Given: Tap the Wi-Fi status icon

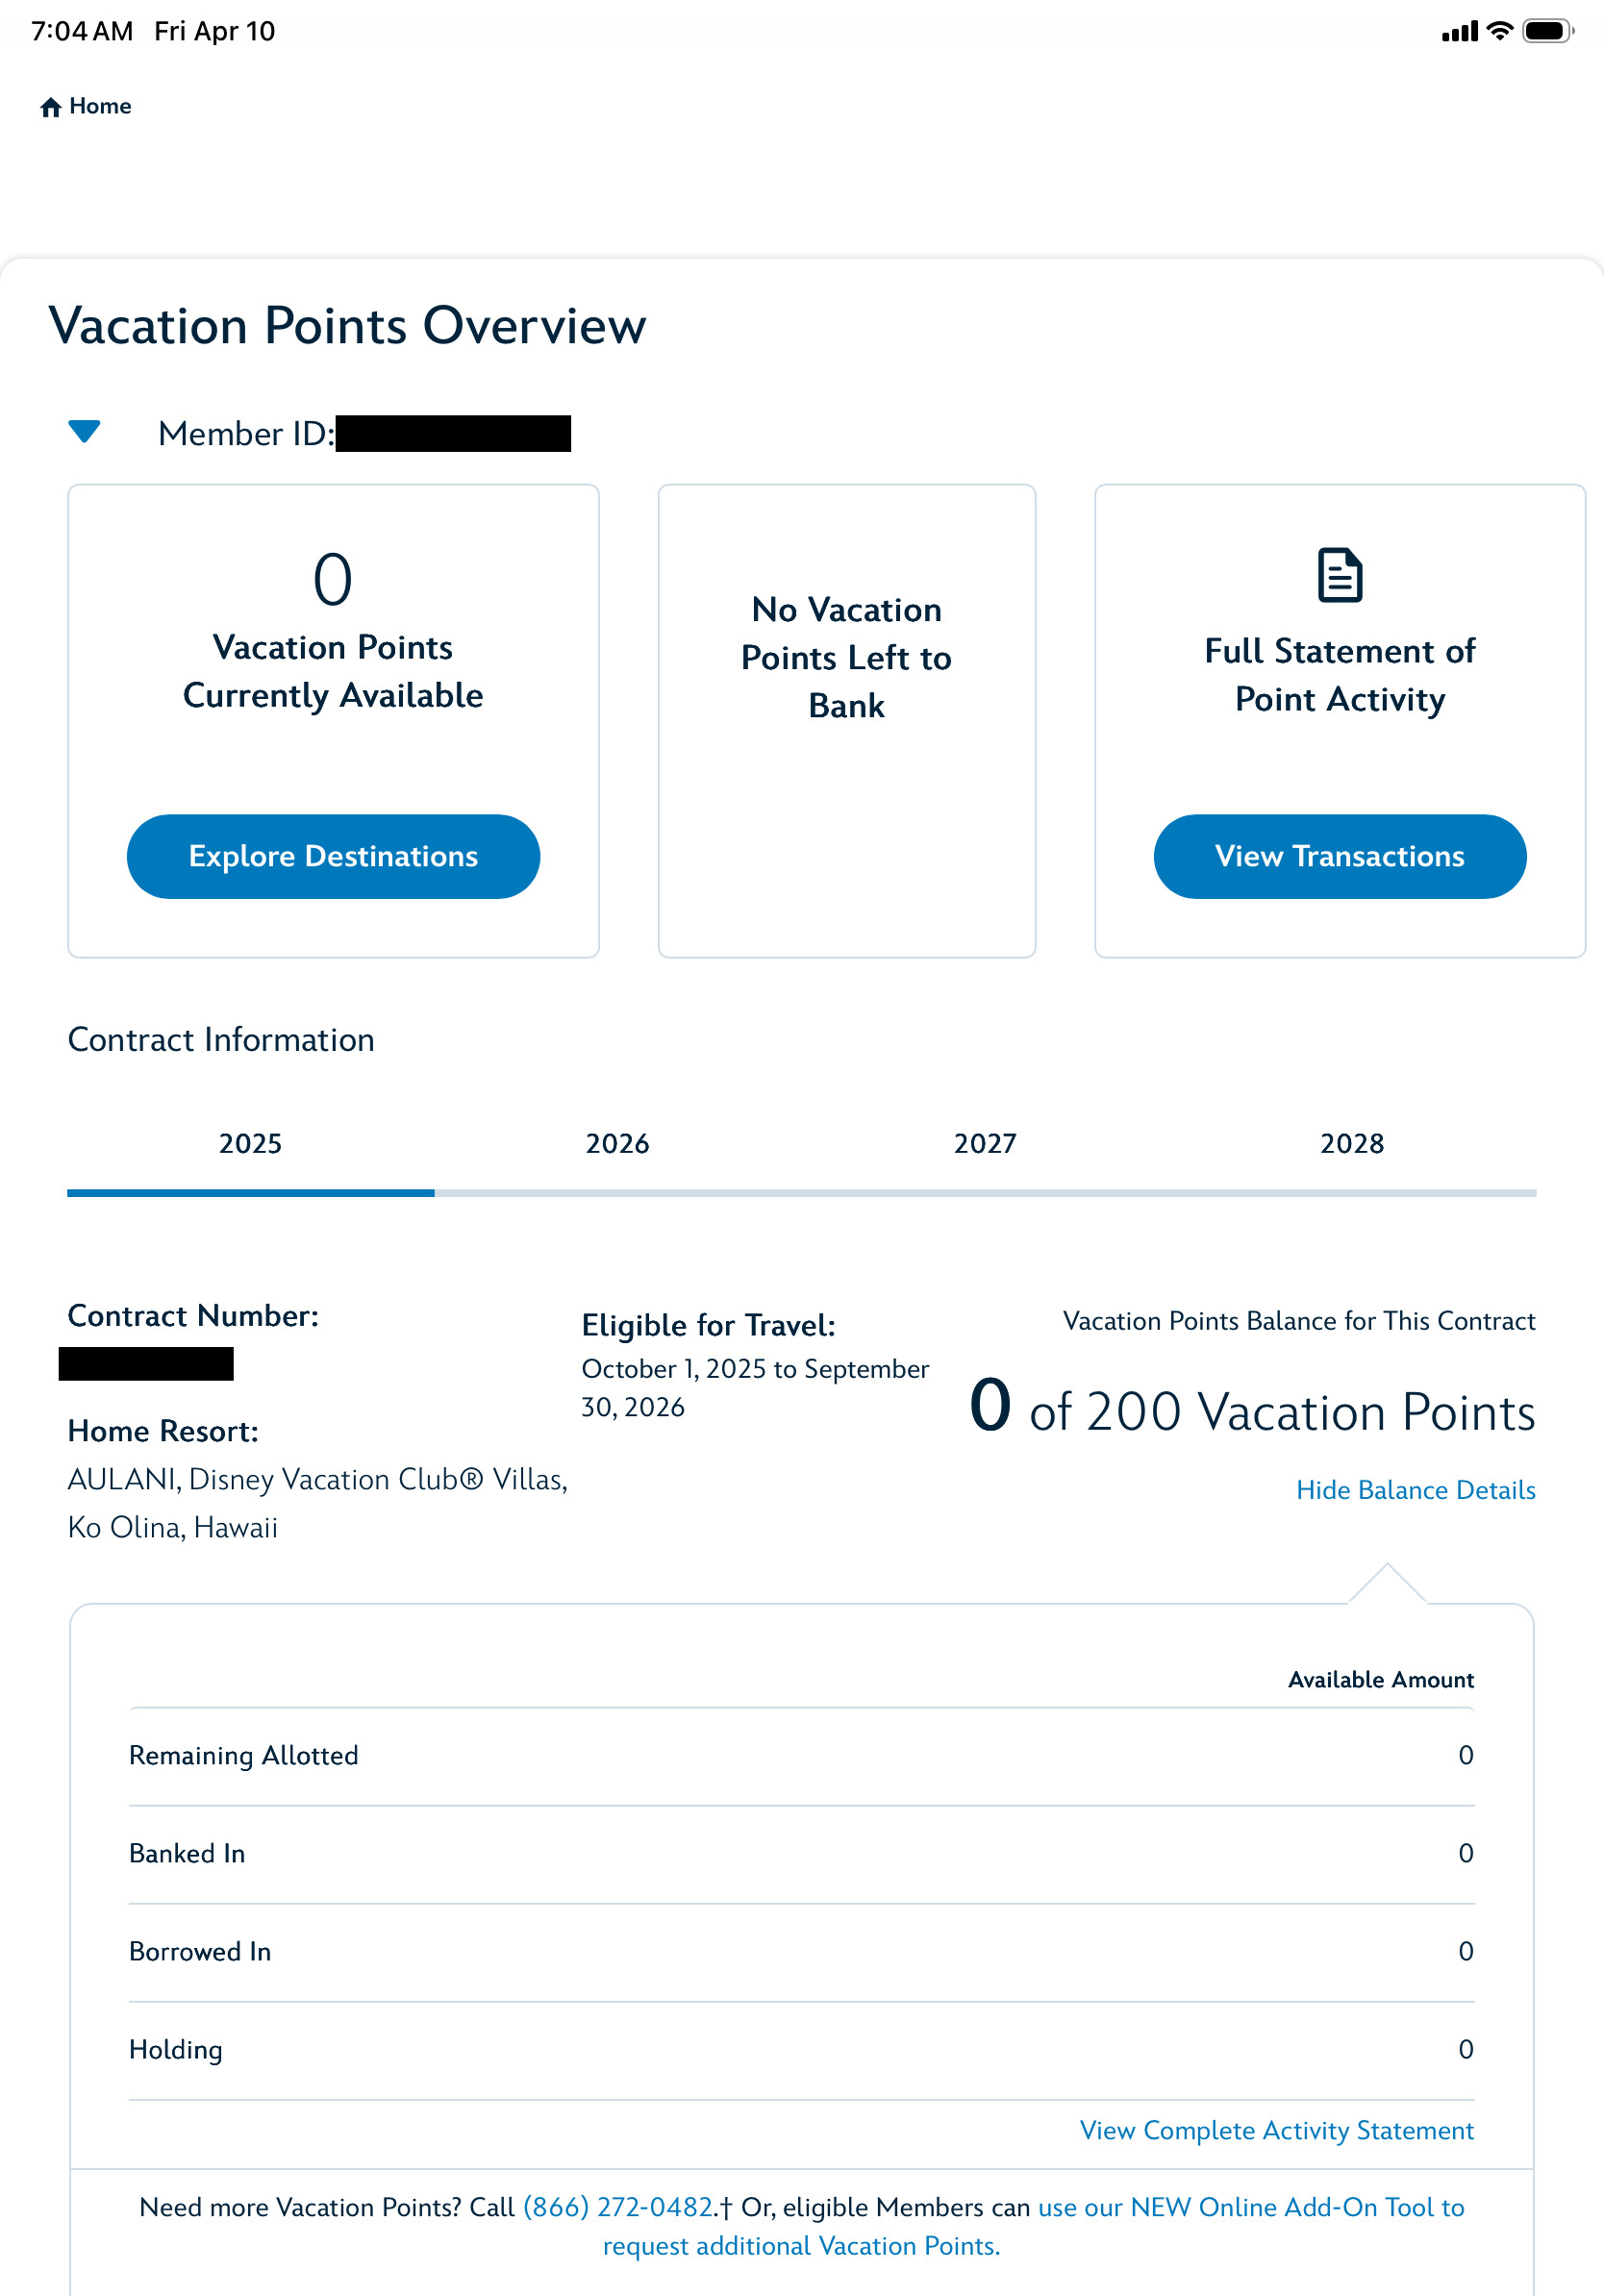Looking at the screenshot, I should point(1499,32).
